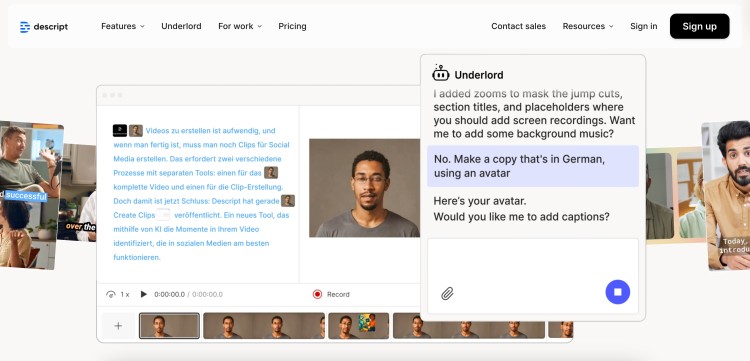Image resolution: width=750 pixels, height=361 pixels.
Task: Add a scene with the plus button
Action: click(x=118, y=326)
